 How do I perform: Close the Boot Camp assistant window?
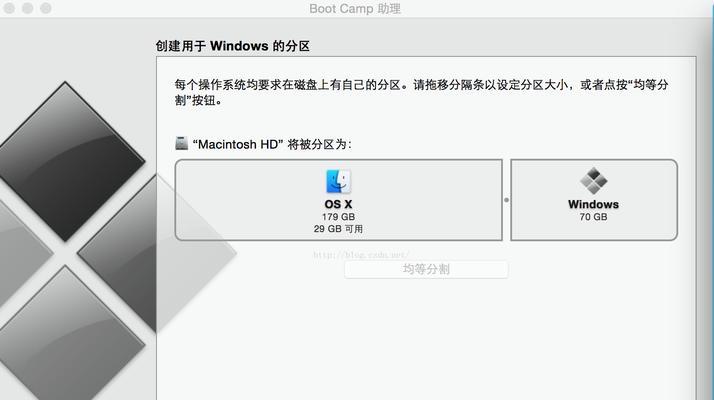point(9,8)
